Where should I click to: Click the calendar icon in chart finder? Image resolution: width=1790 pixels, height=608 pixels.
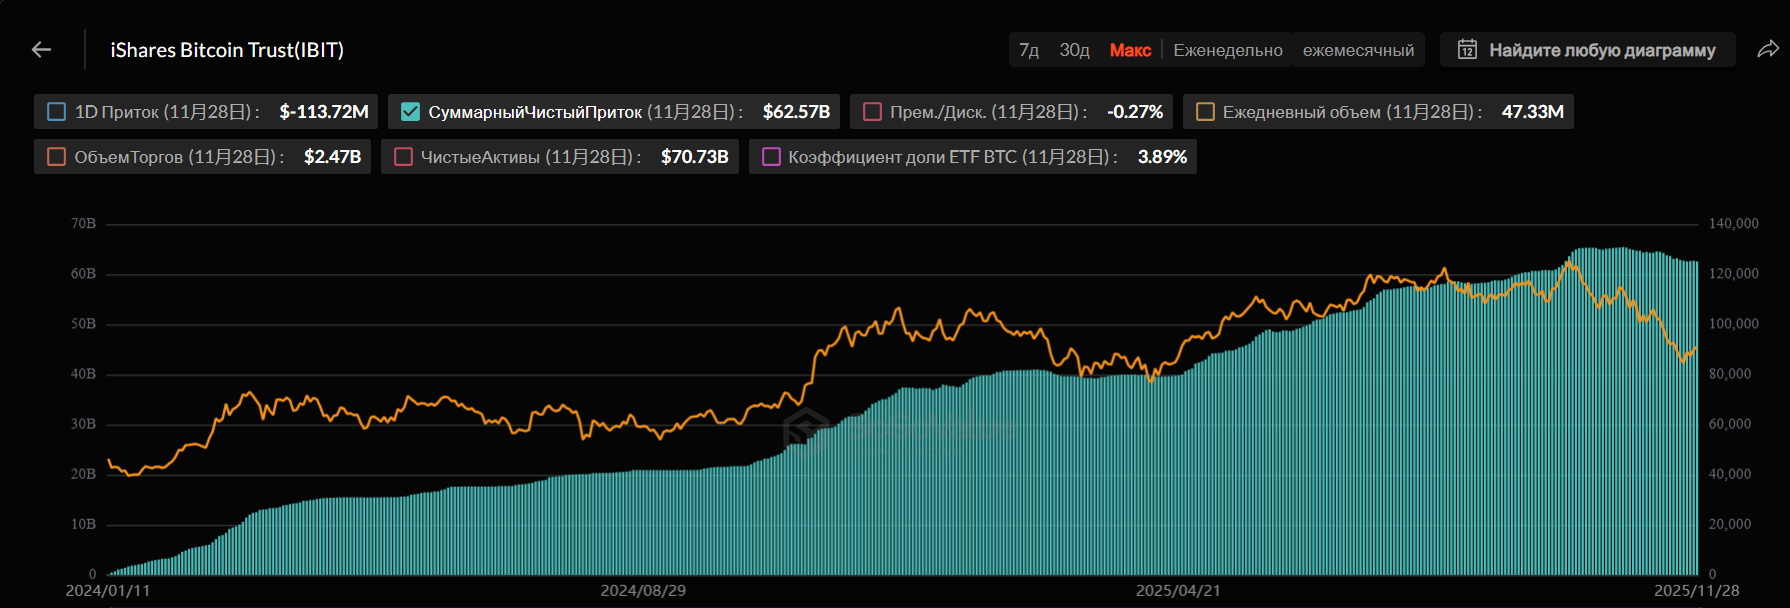(1466, 50)
